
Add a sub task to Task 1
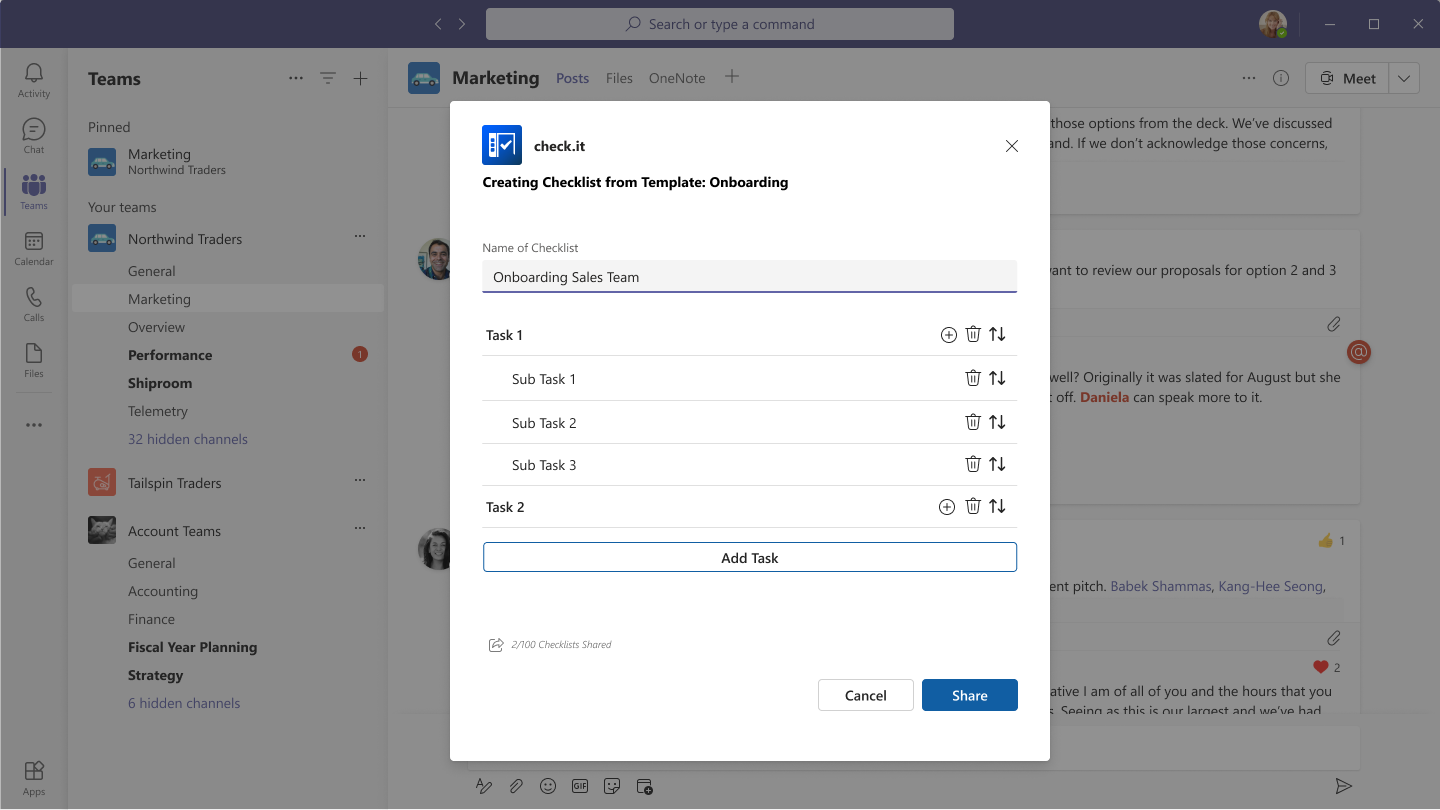point(949,335)
